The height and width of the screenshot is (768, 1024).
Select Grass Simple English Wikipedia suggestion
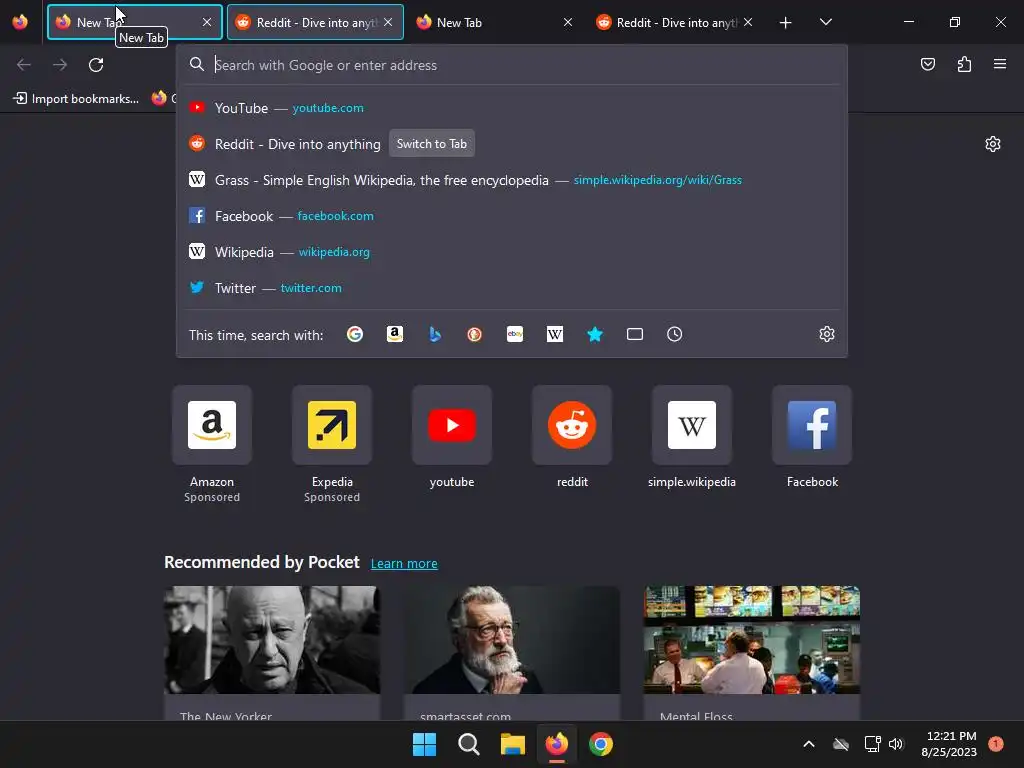point(512,180)
